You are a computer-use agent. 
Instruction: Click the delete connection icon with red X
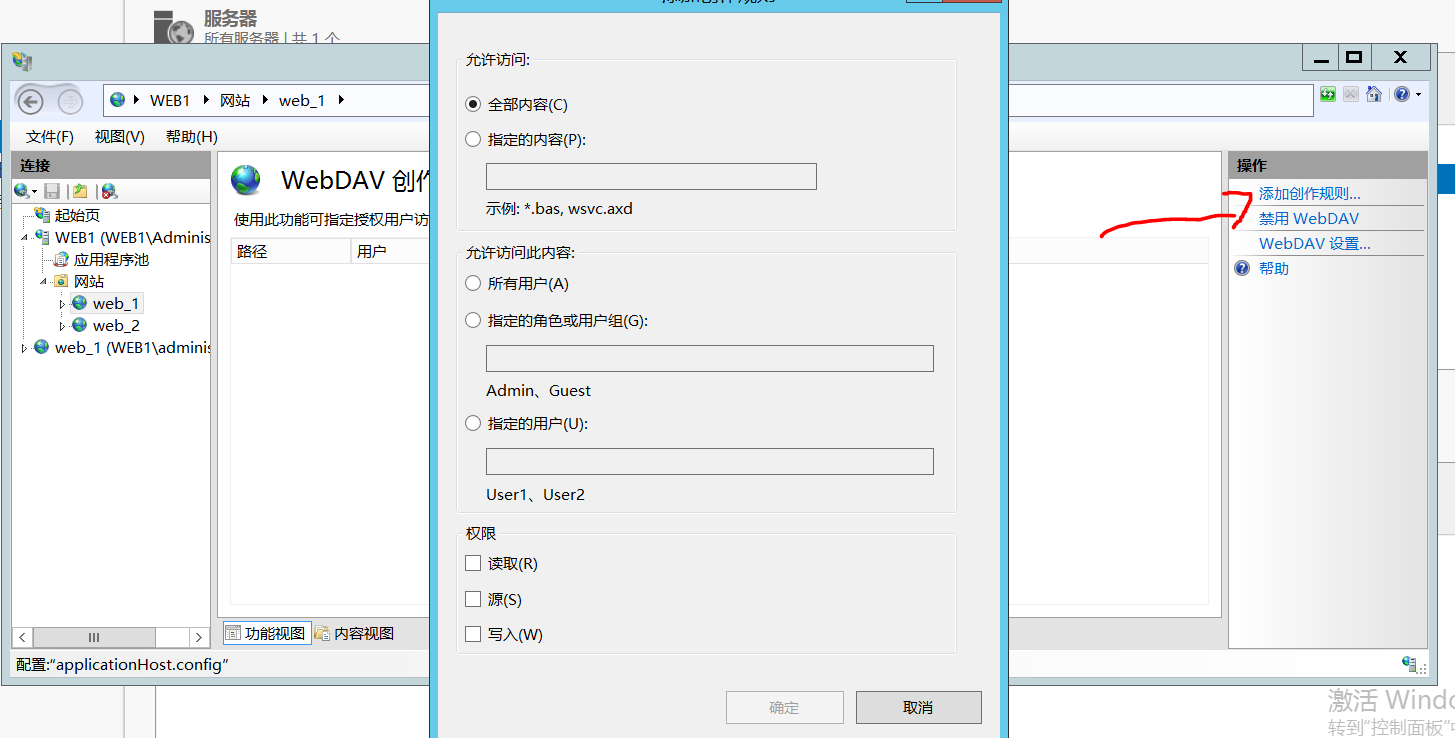tap(109, 191)
